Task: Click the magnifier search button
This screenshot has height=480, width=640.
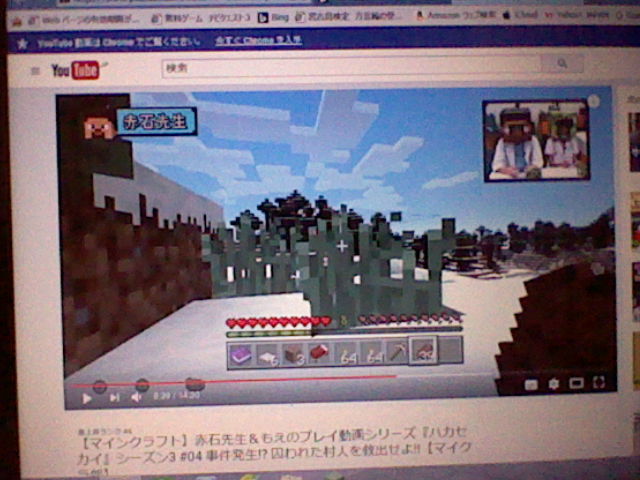Action: coord(562,63)
